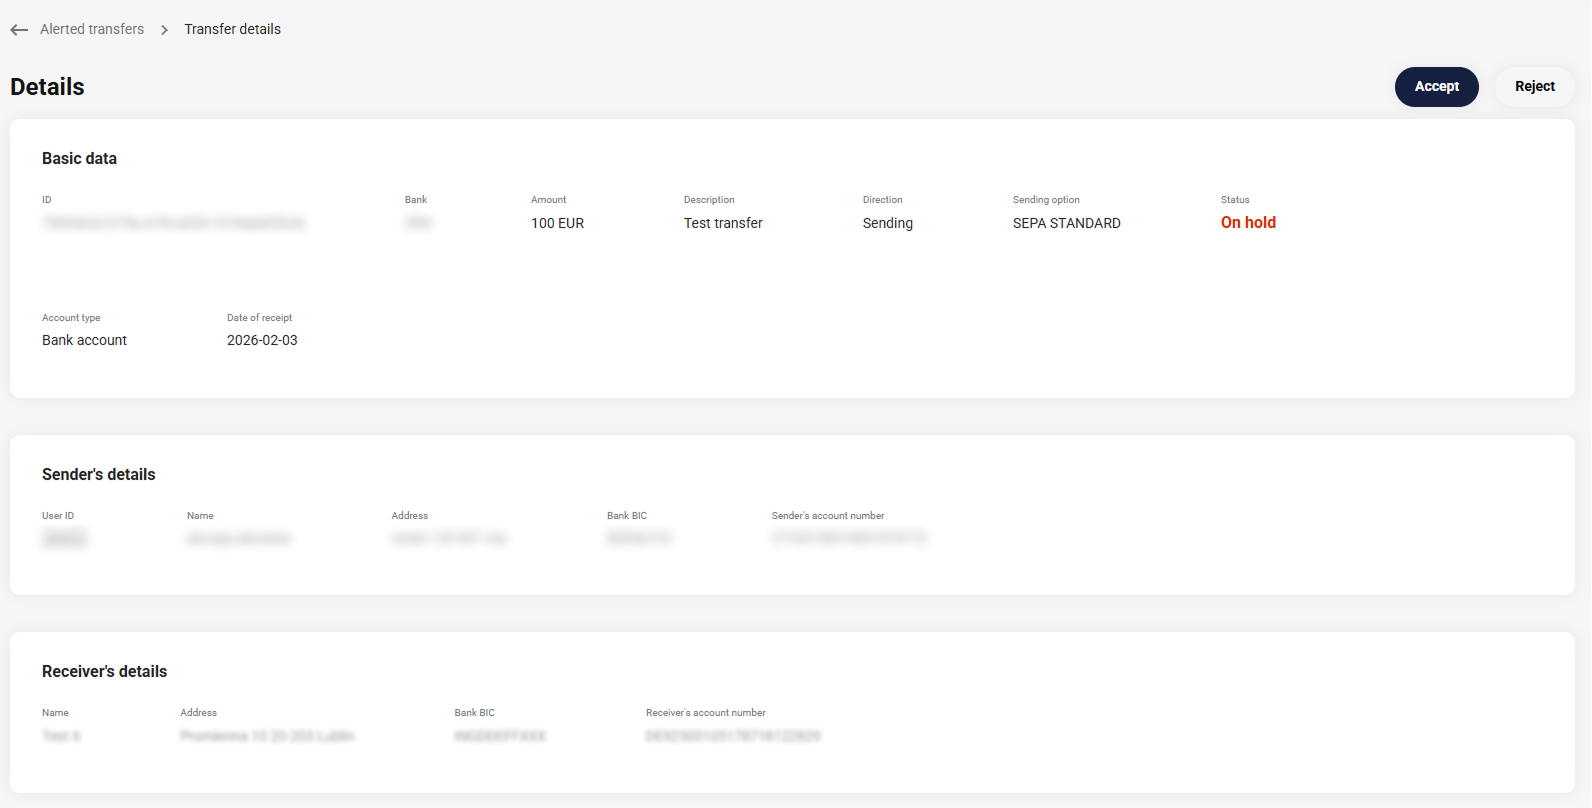The height and width of the screenshot is (808, 1592).
Task: Click the 2026-02-03 date of receipt
Action: click(262, 340)
